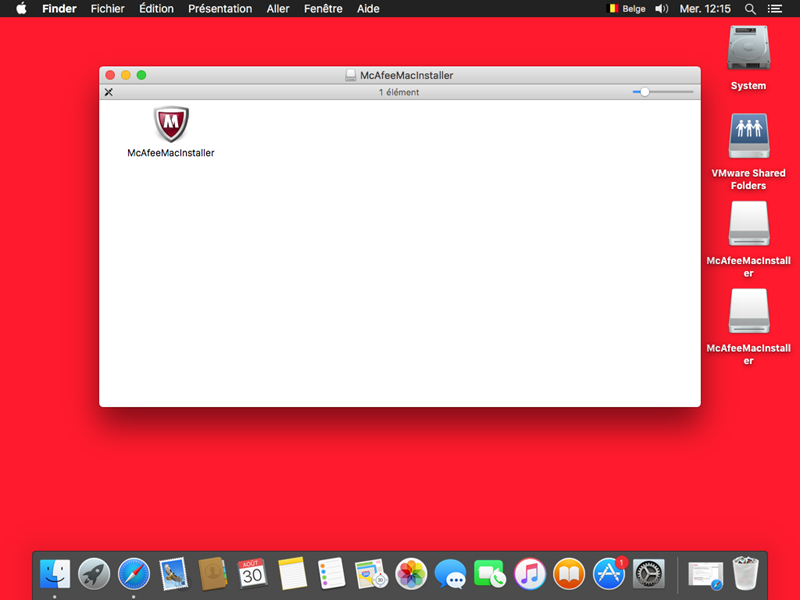
Task: Open Calendar icon showing 30
Action: tap(252, 573)
